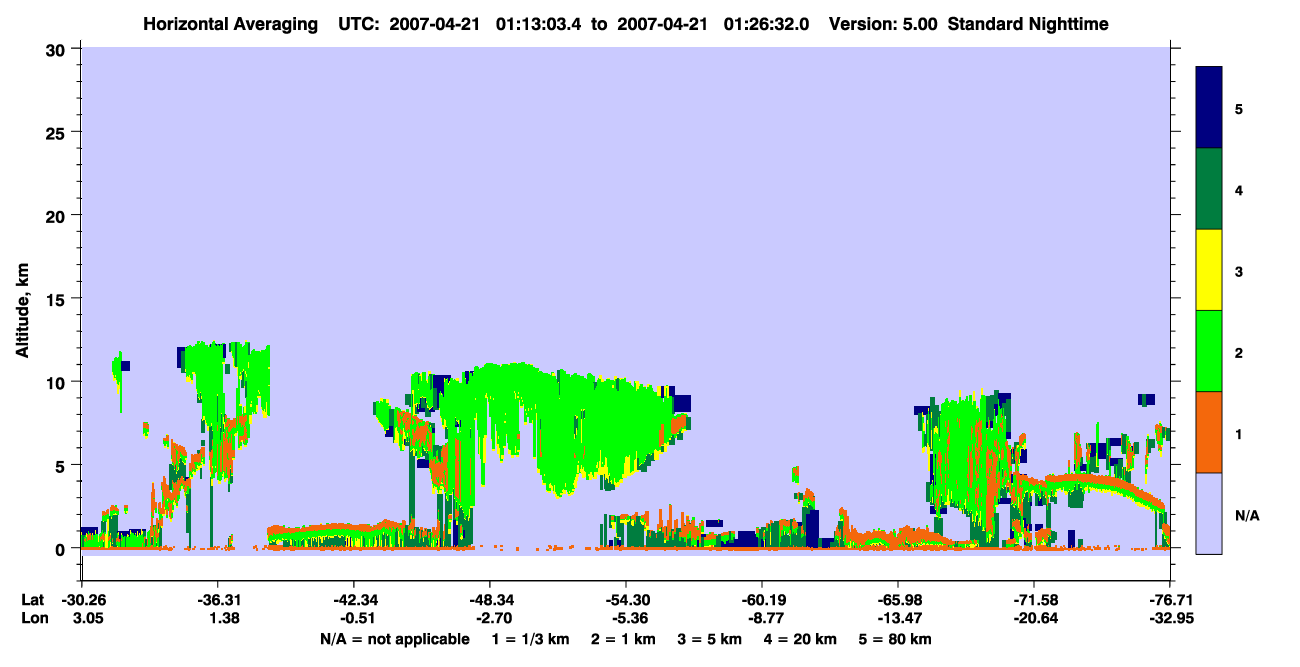Click the 'N/A = not applicable' legend text
The height and width of the screenshot is (667, 1300).
(x=394, y=639)
